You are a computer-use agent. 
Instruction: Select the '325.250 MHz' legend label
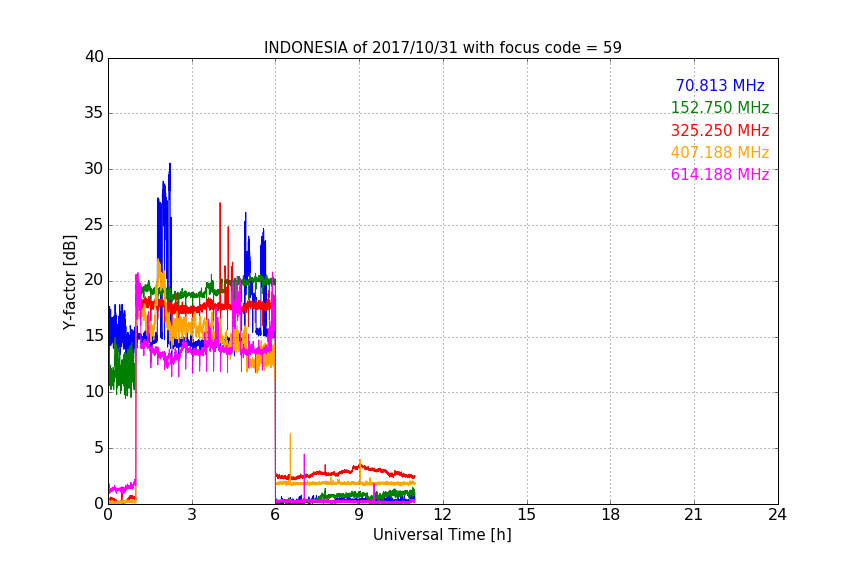[720, 130]
